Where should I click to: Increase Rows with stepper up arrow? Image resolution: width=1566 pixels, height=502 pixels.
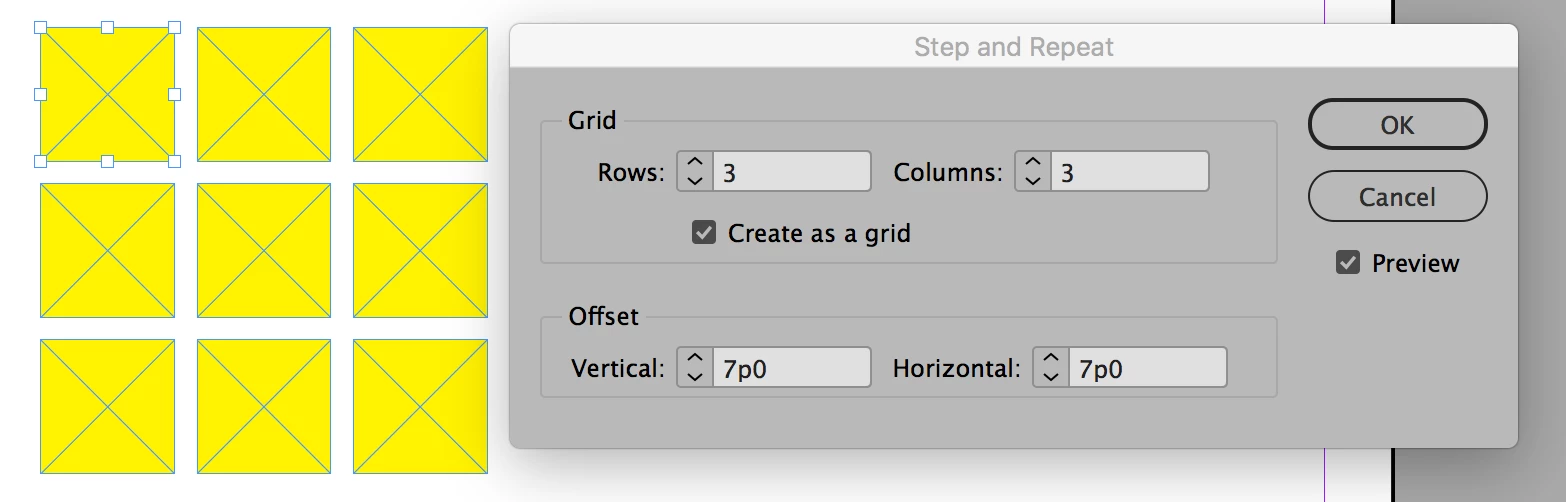click(x=695, y=163)
